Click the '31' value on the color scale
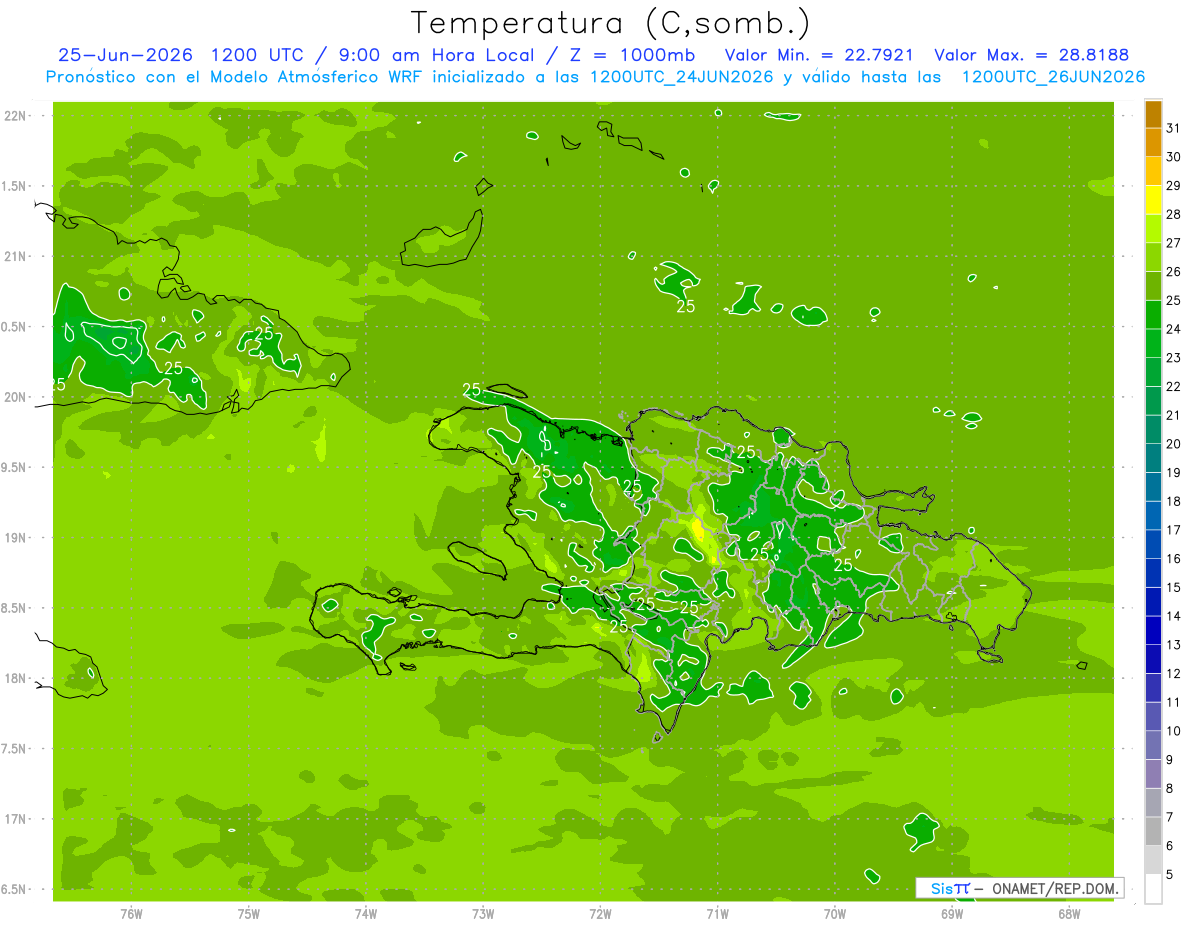 coord(1173,128)
